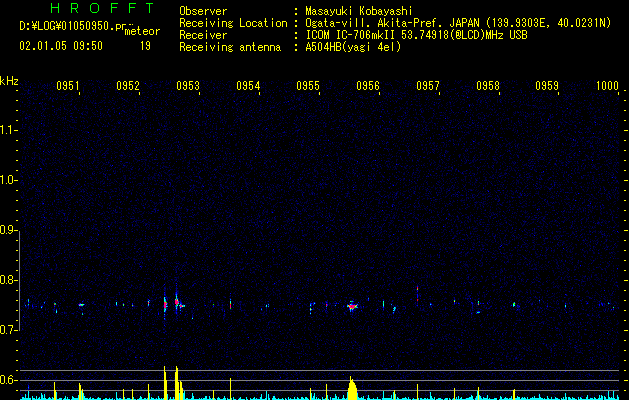This screenshot has width=629, height=400.
Task: Click the 0.9 kHz frequency label
Action: [9, 230]
